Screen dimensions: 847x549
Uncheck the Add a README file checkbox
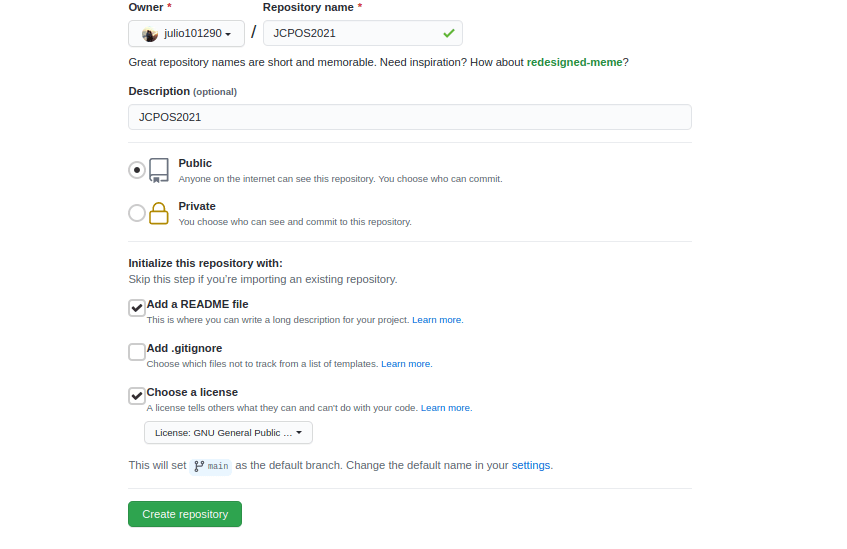[137, 308]
